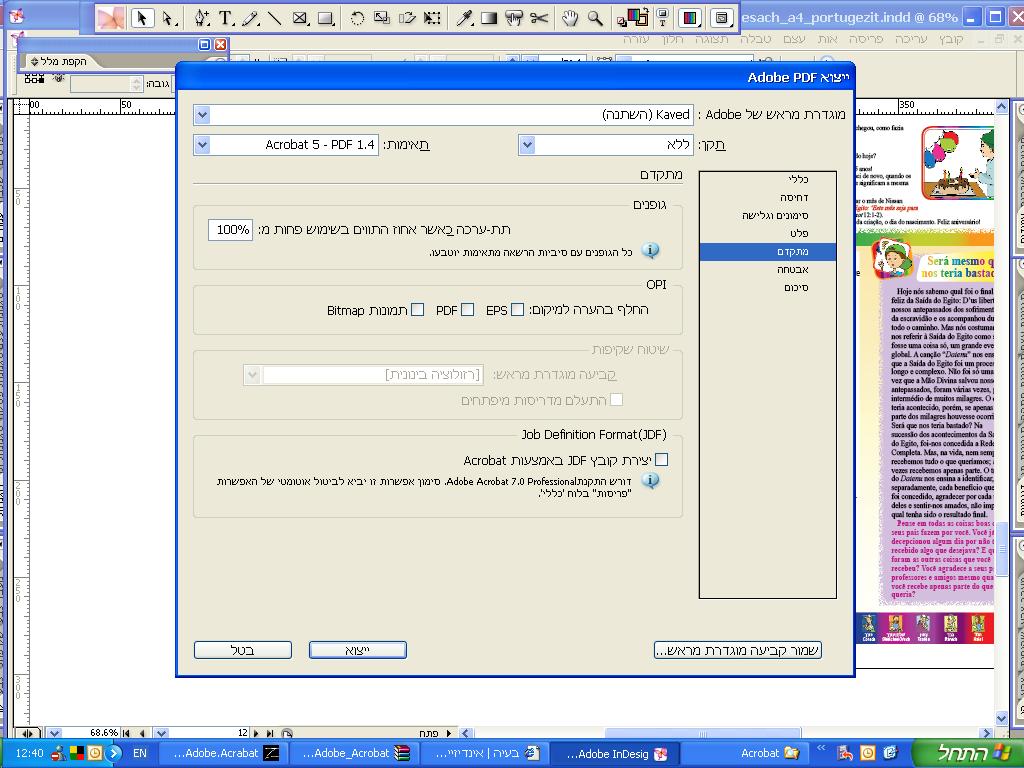Screen dimensions: 1024x768
Task: Select סיכום (Summary) in the category list
Action: pos(767,287)
